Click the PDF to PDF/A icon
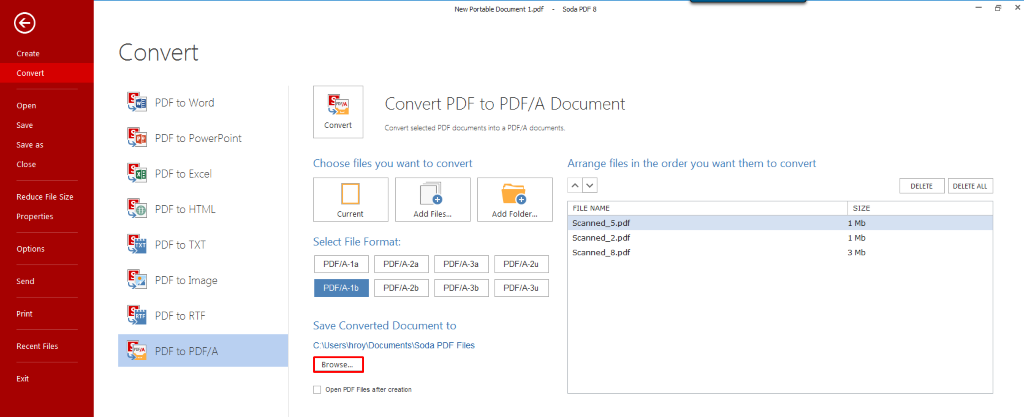 click(137, 351)
